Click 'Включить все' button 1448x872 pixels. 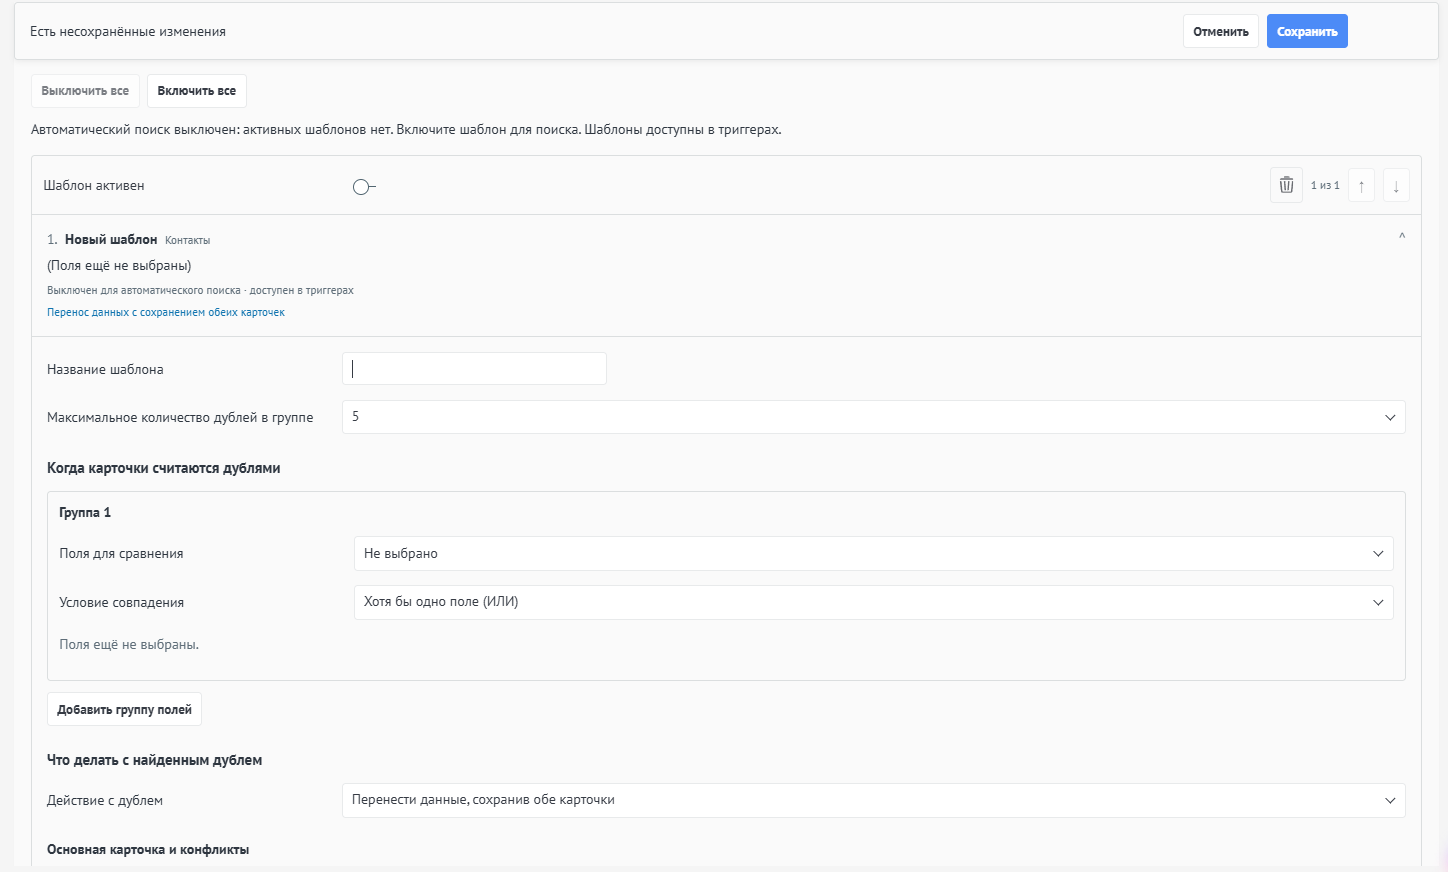(x=196, y=91)
